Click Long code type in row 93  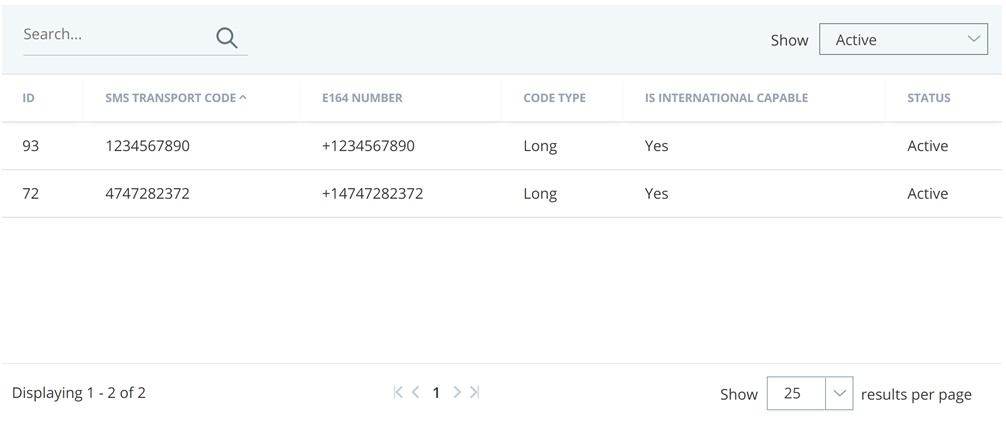[x=540, y=146]
